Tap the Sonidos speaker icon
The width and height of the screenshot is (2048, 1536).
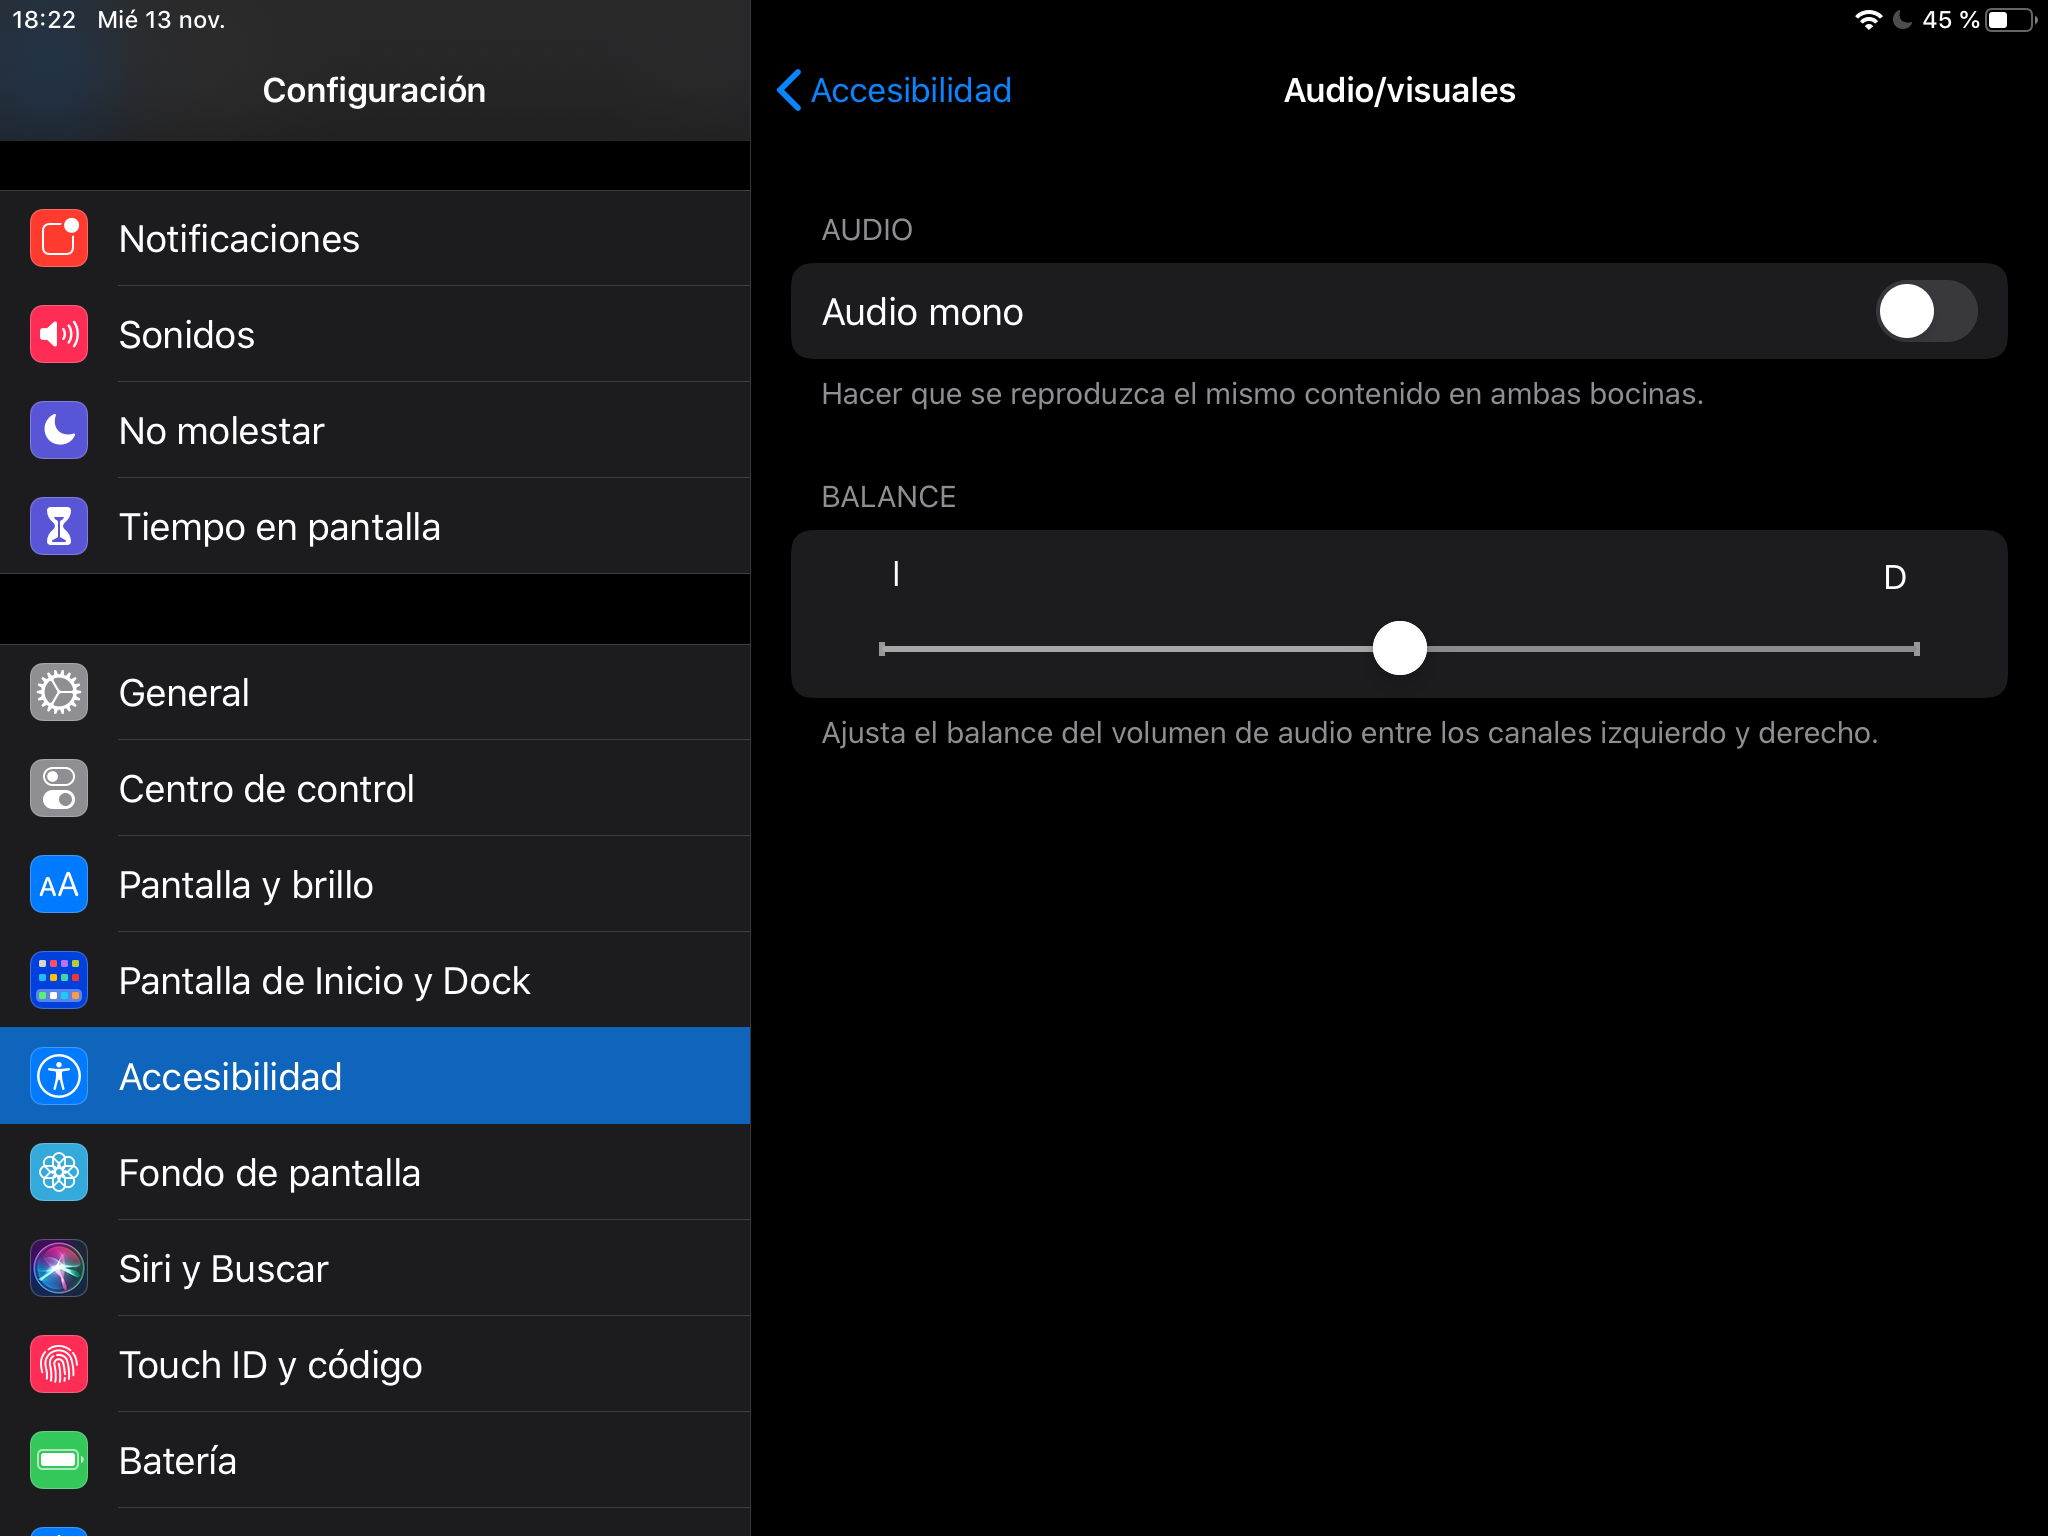(x=59, y=335)
